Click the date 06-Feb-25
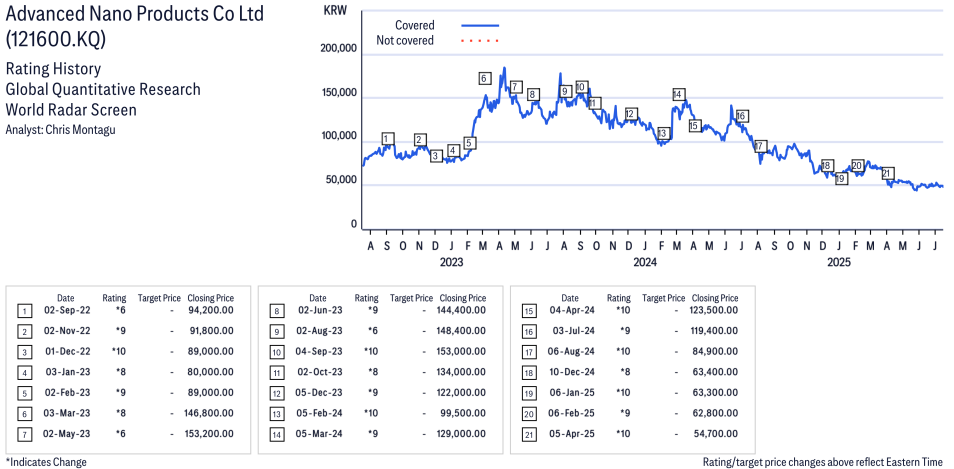 coord(571,413)
